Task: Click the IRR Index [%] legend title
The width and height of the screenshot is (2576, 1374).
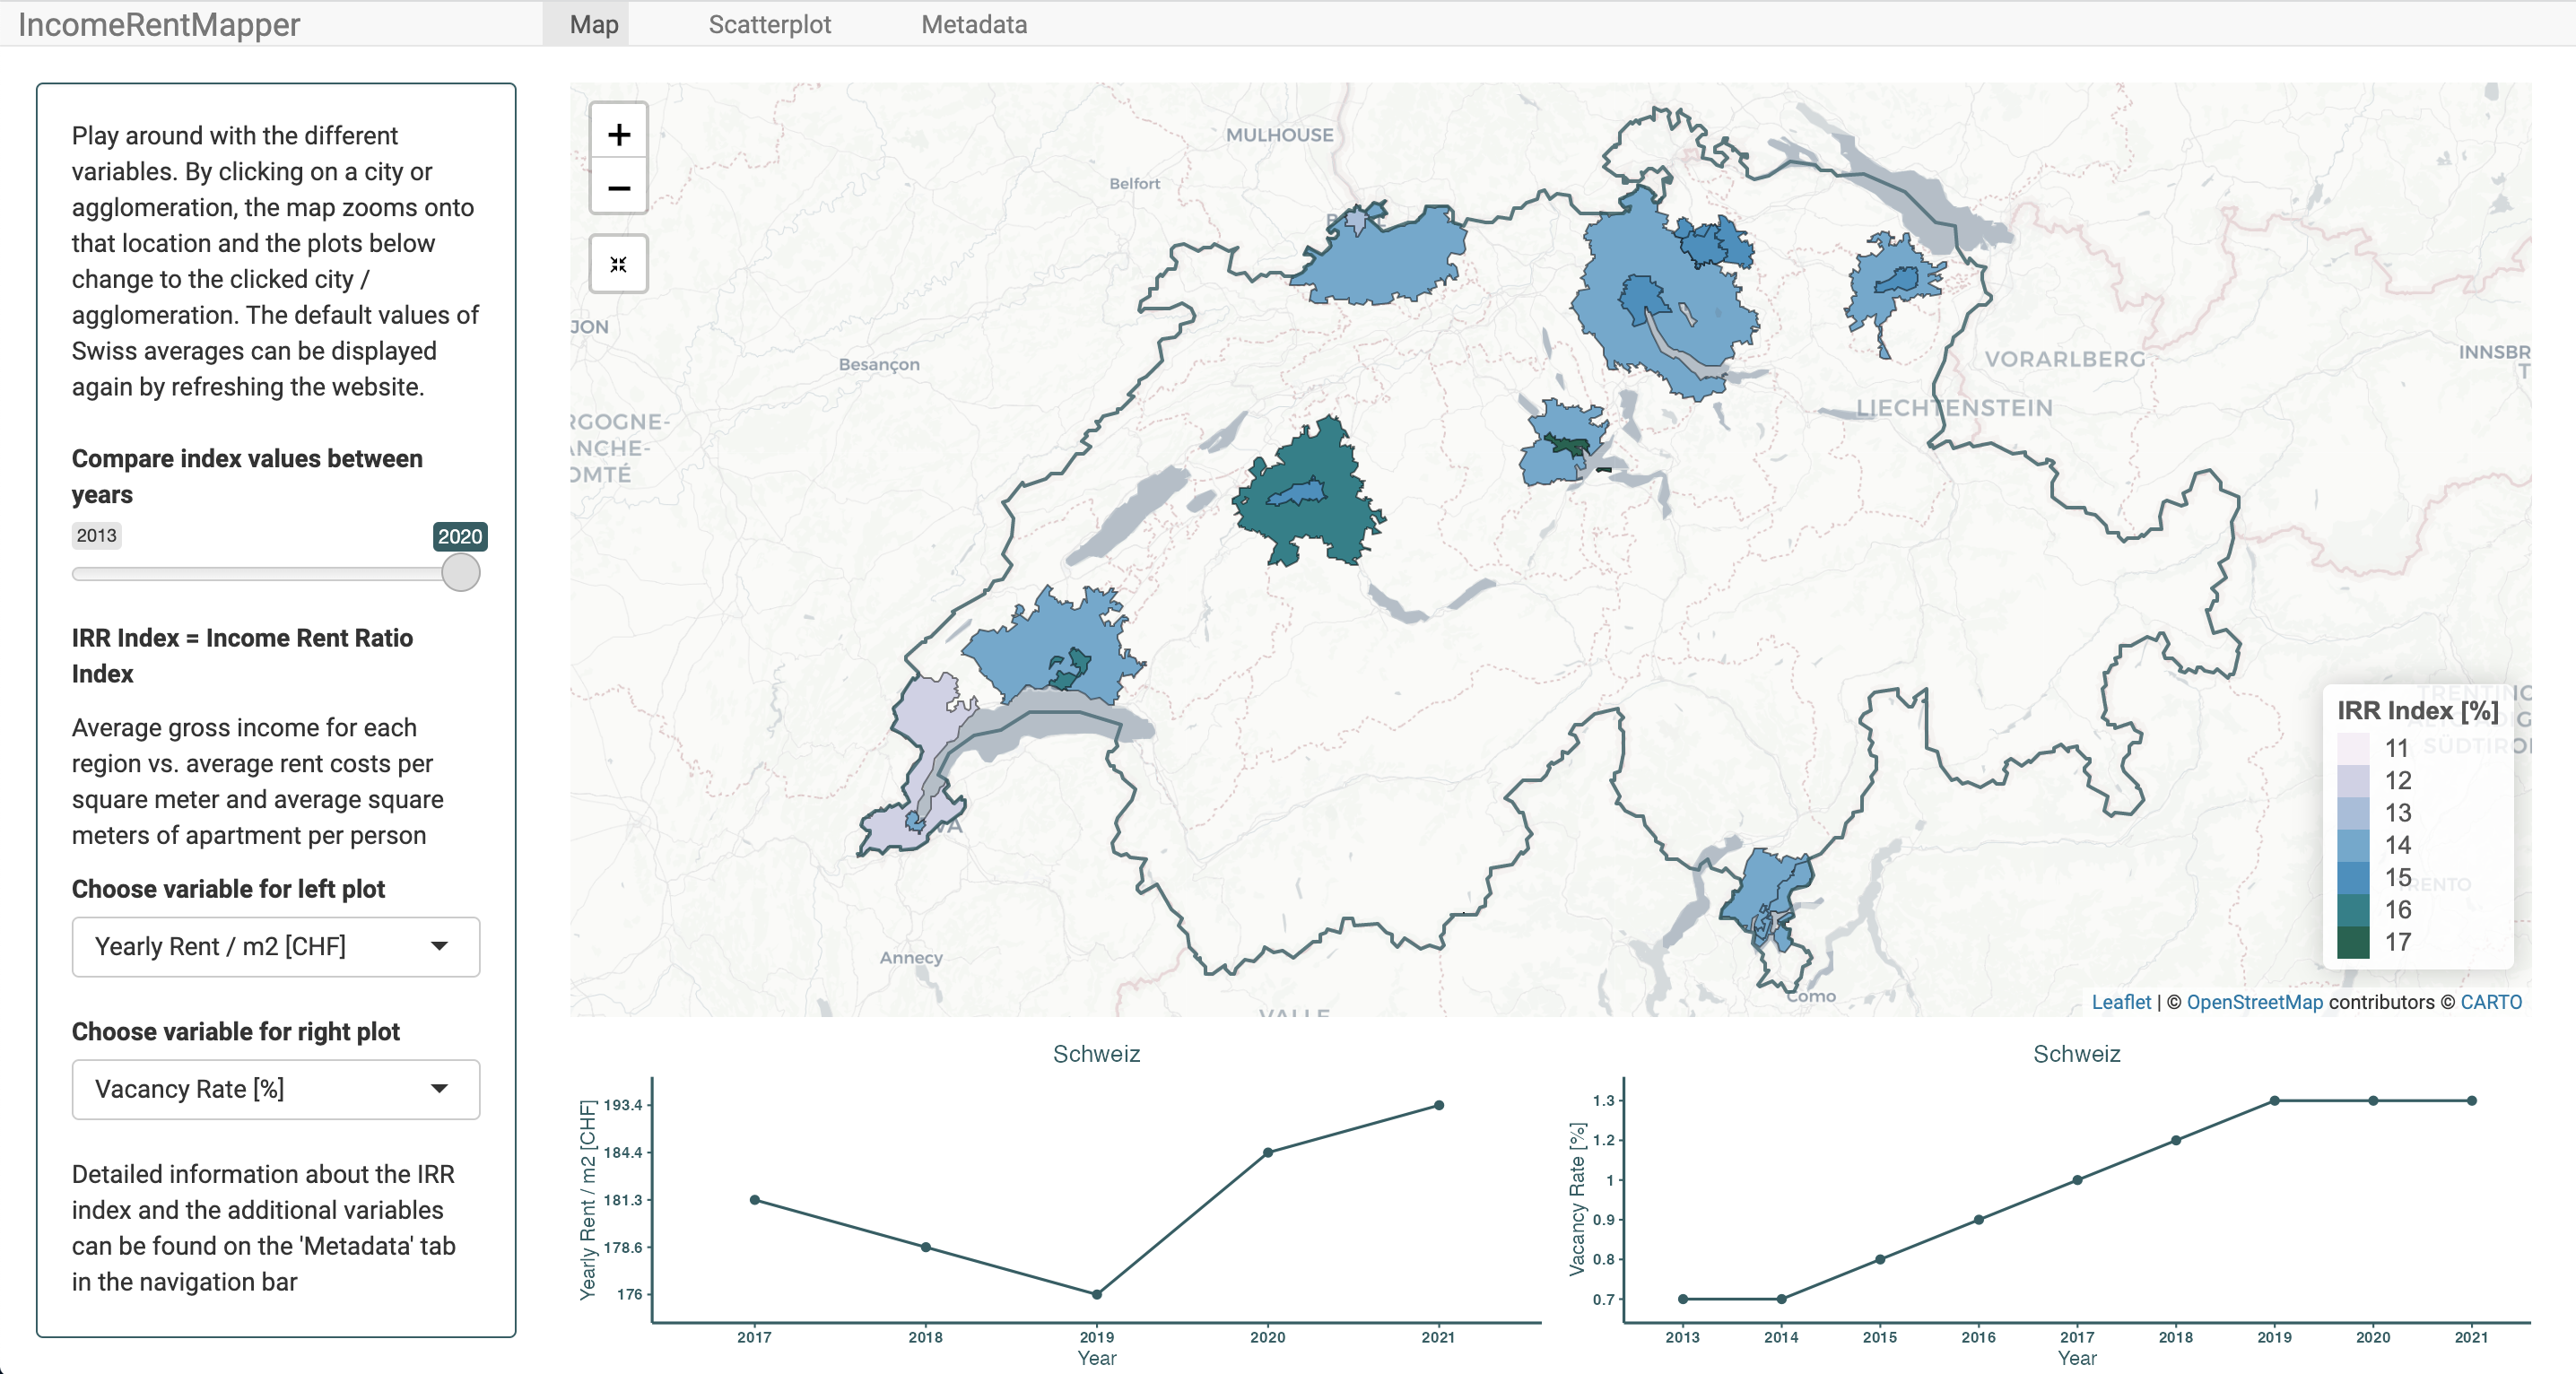Action: [x=2417, y=711]
